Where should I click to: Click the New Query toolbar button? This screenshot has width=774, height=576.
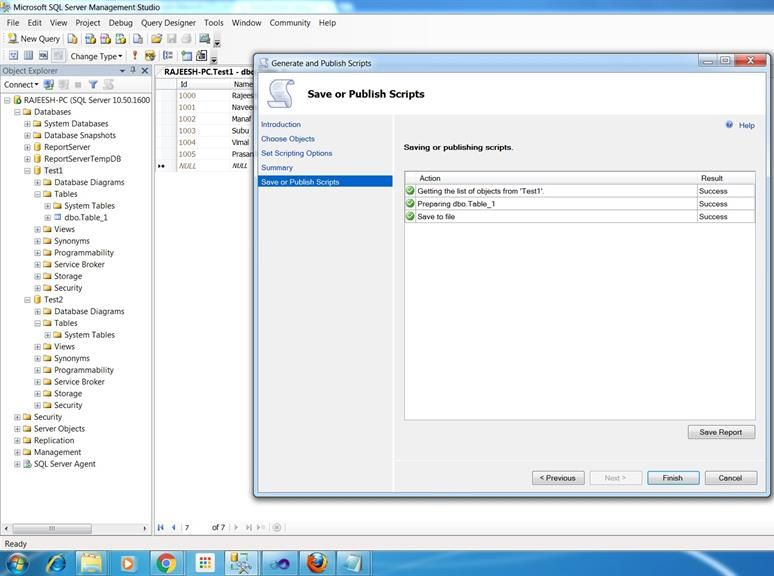[34, 38]
